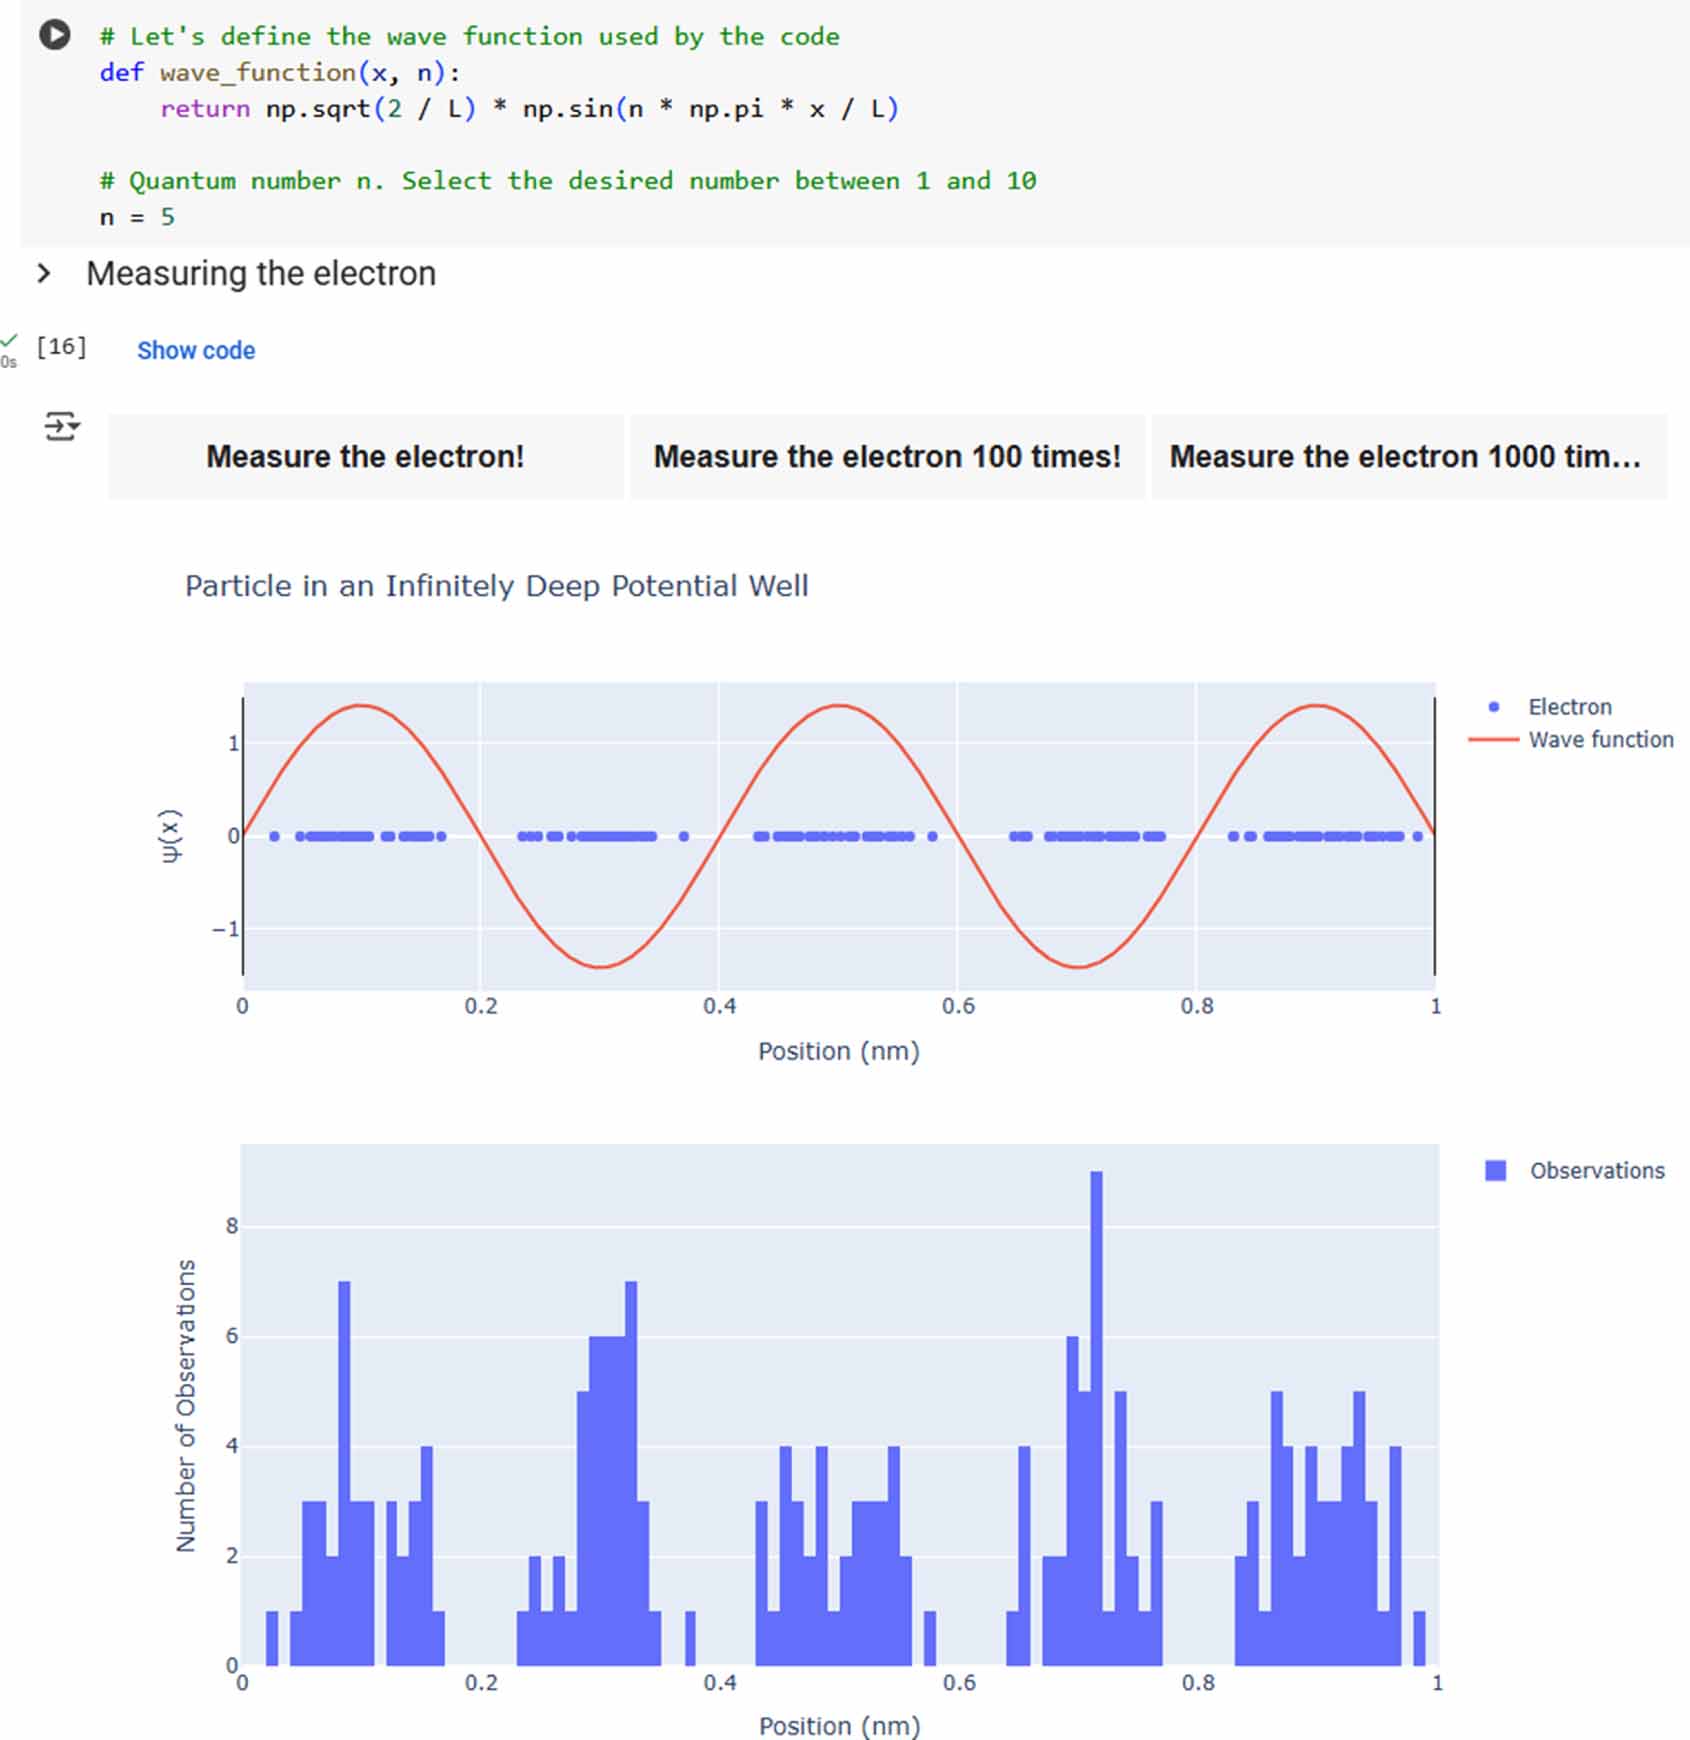The image size is (1690, 1740).
Task: Expand the Measuring the electron section
Action: tap(44, 273)
